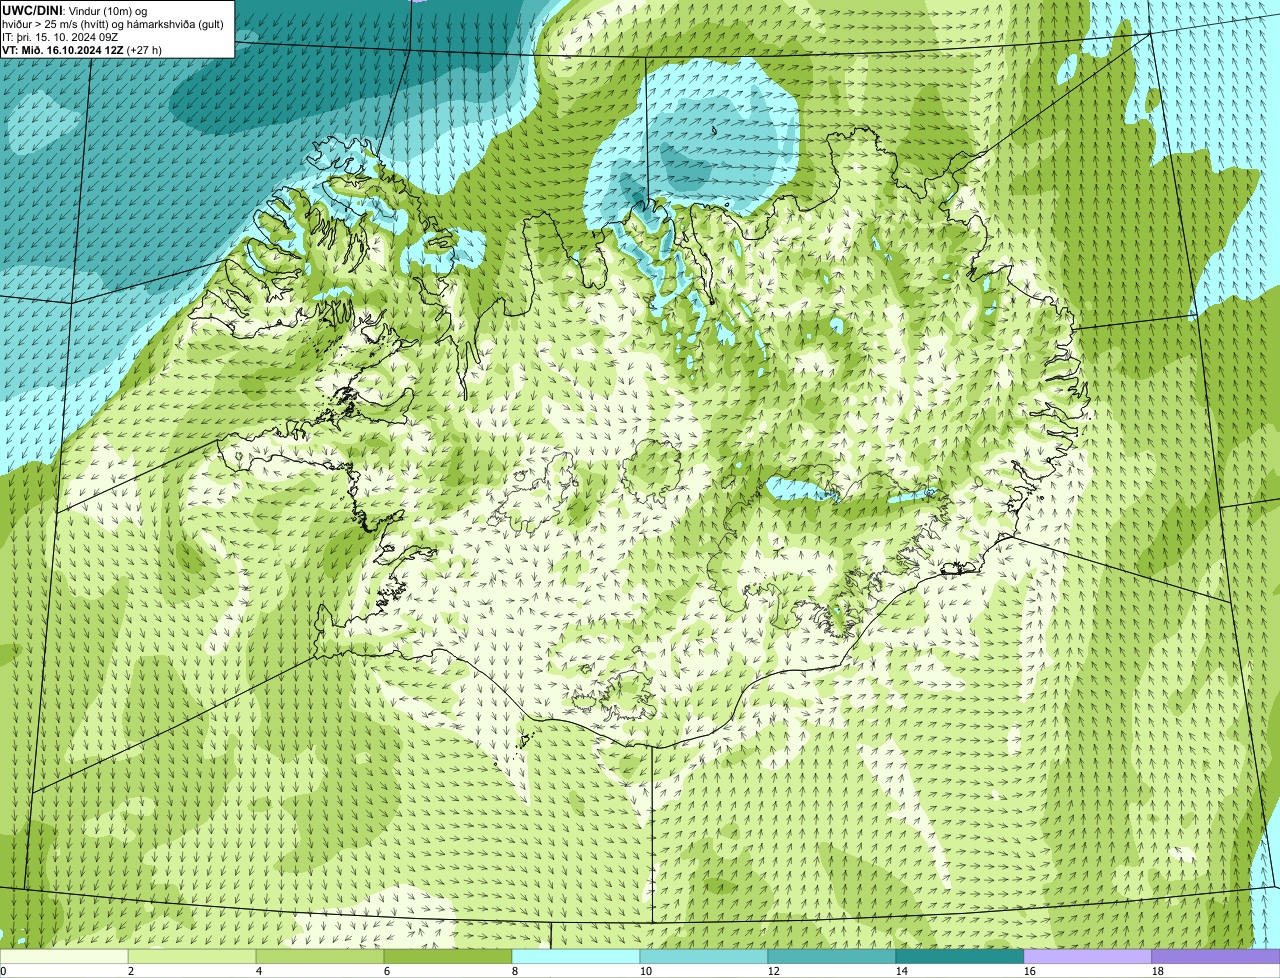The image size is (1280, 978).
Task: Click the light cyan 8–10 m/s legend swatch
Action: click(x=576, y=956)
